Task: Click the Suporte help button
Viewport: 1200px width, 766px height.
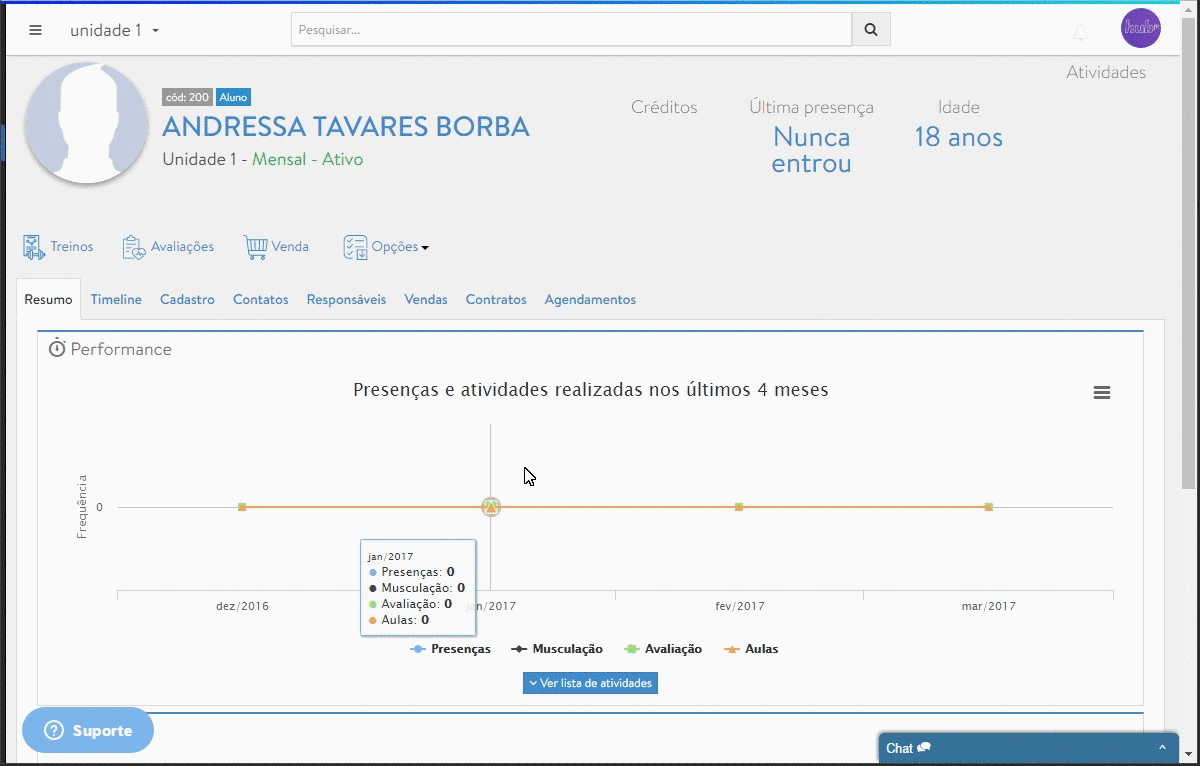Action: (x=88, y=731)
